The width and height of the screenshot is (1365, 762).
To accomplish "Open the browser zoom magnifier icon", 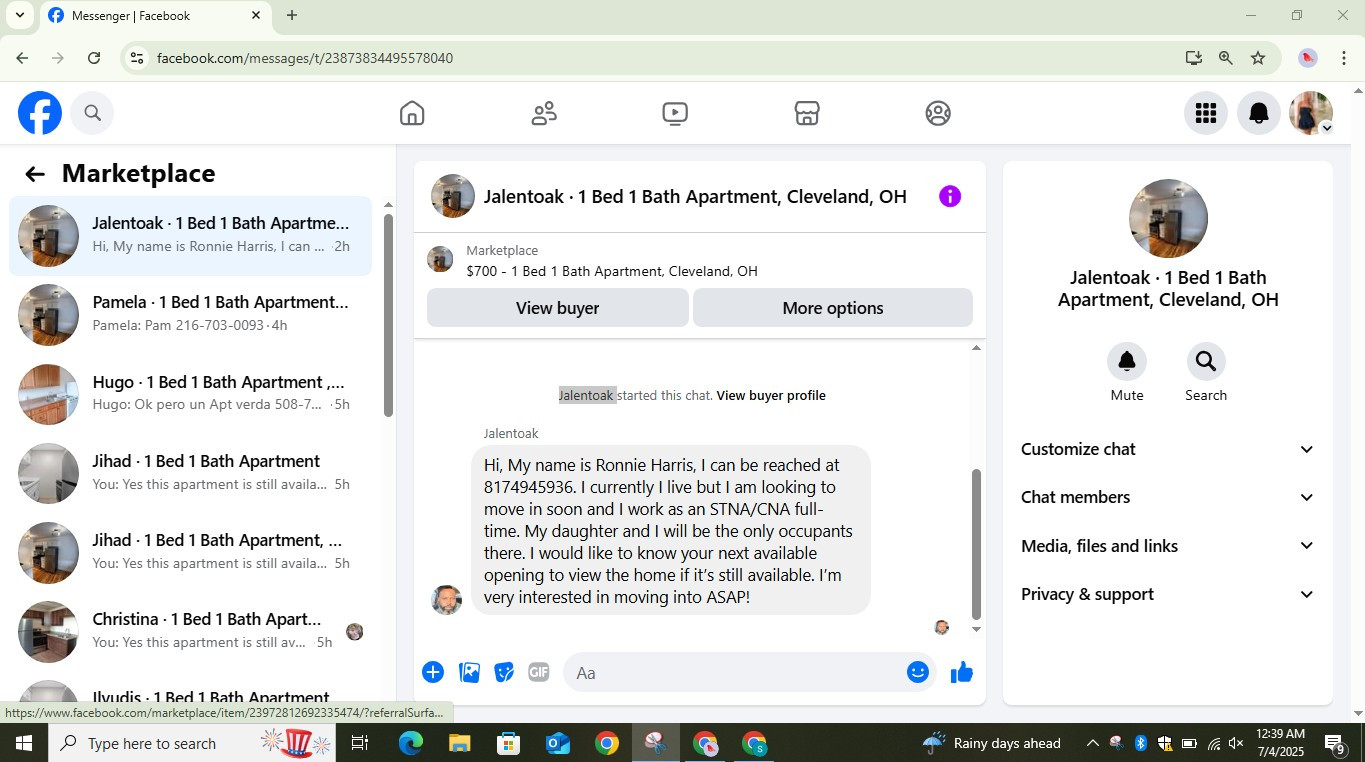I will point(1225,58).
